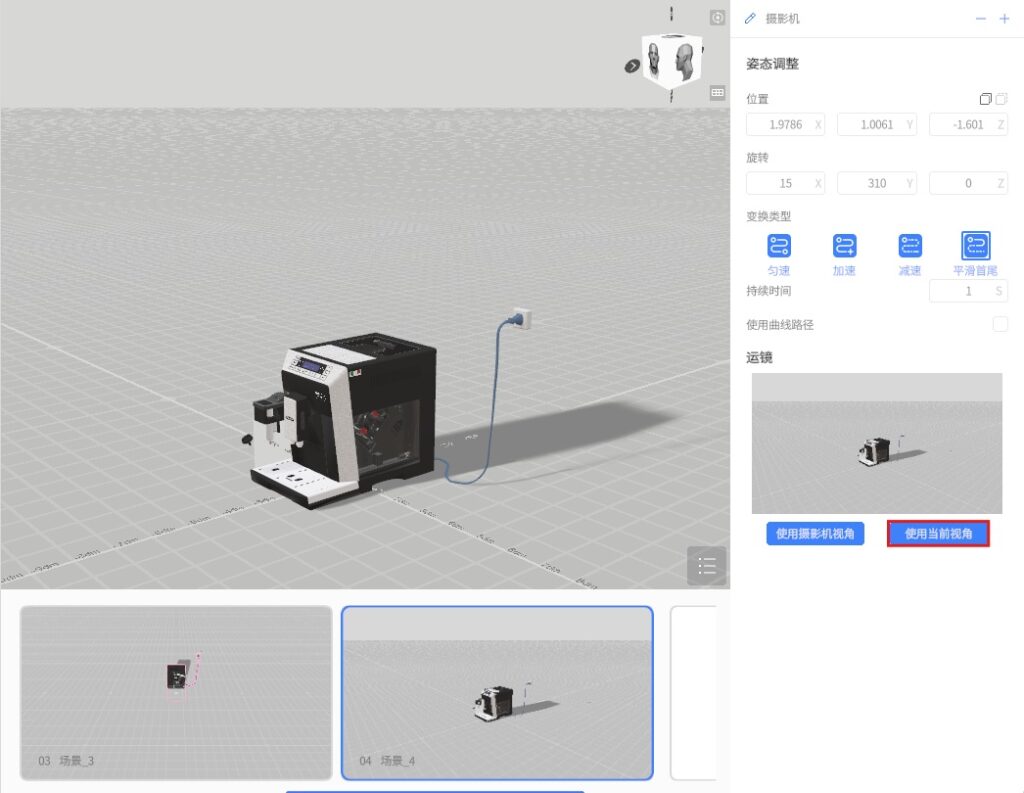Expand the panel with plus icon
The height and width of the screenshot is (793, 1024).
click(1004, 19)
